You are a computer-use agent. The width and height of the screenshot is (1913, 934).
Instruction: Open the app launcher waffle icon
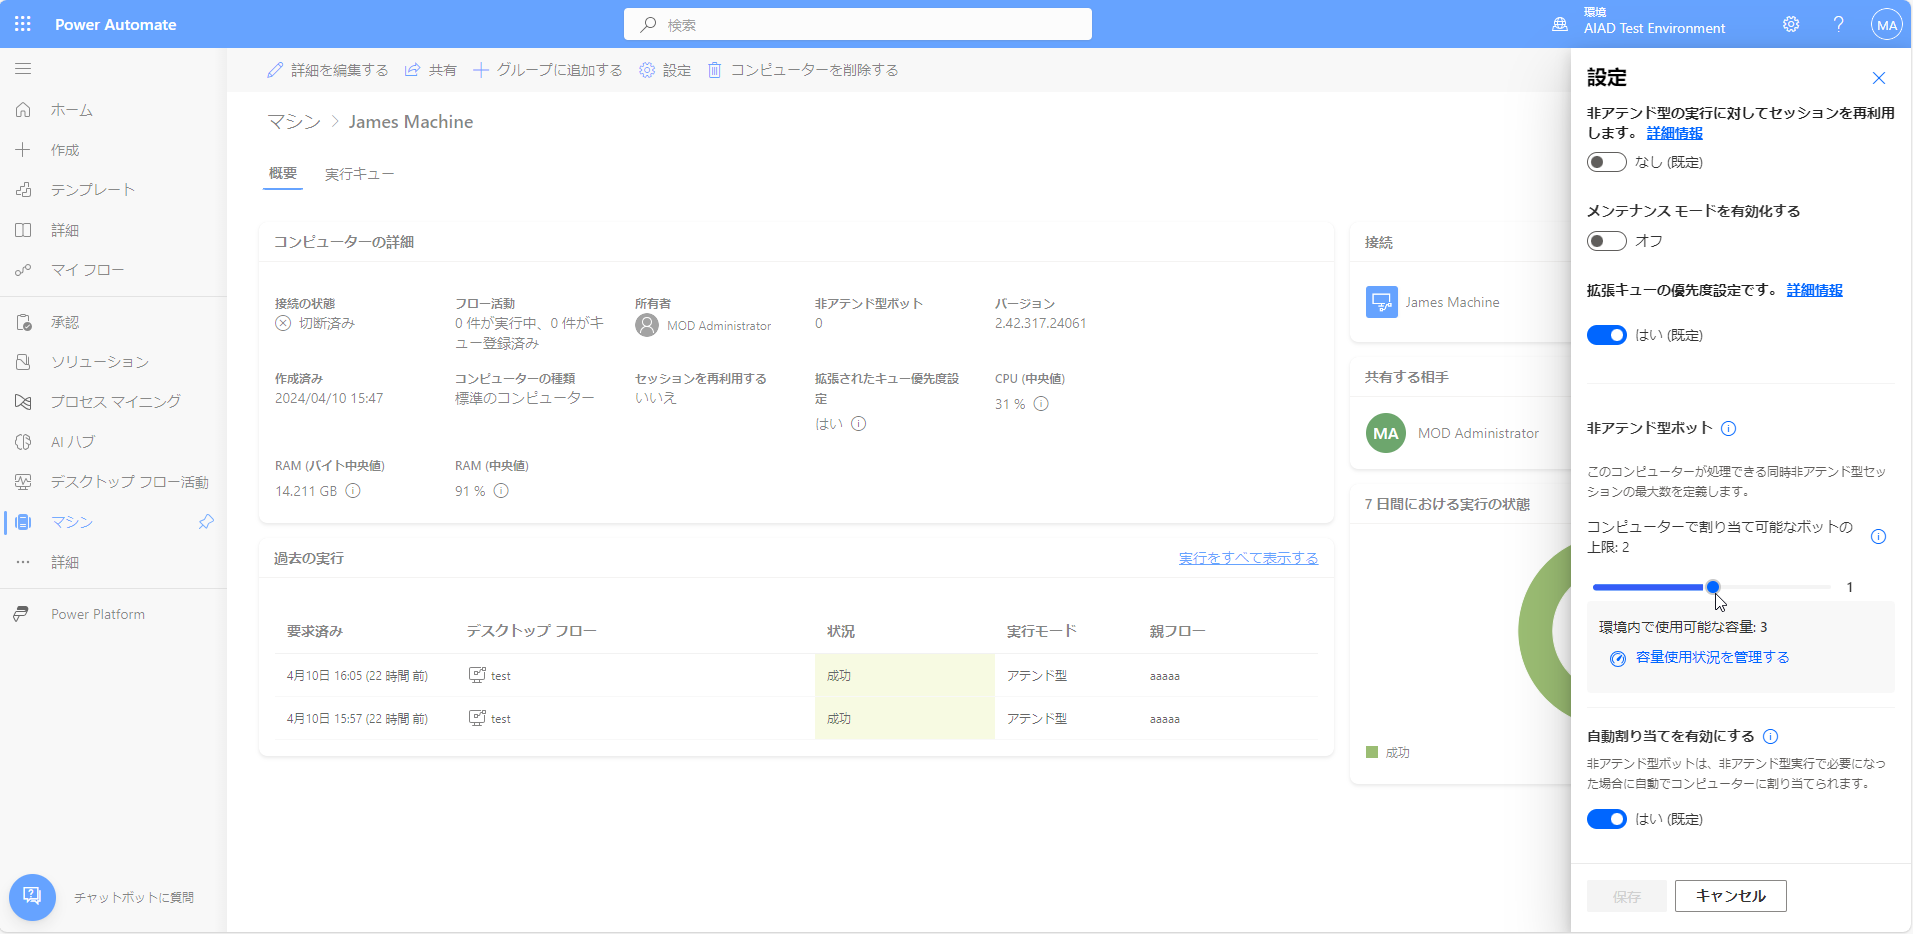coord(23,24)
